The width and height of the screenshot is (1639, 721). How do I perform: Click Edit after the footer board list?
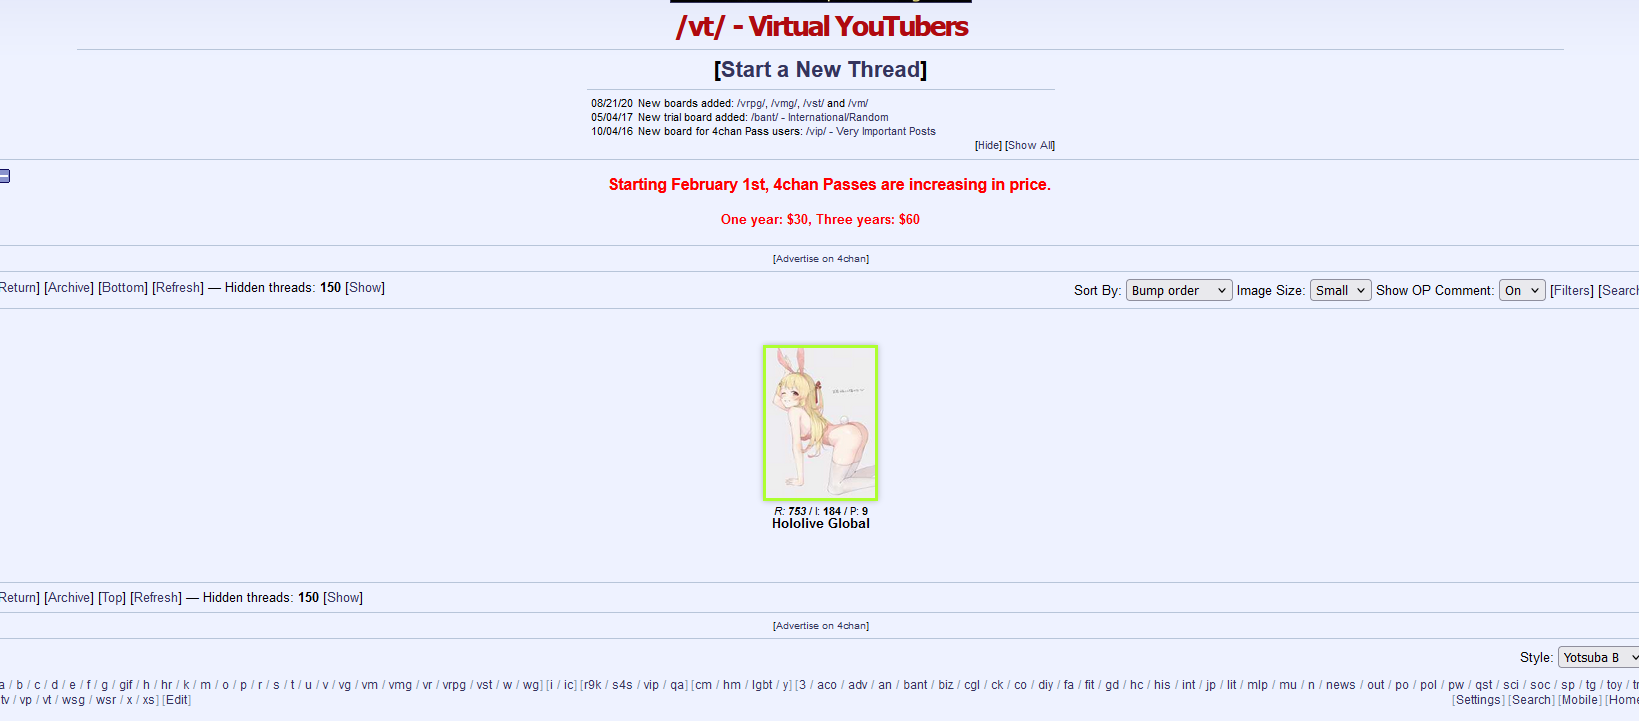click(177, 700)
